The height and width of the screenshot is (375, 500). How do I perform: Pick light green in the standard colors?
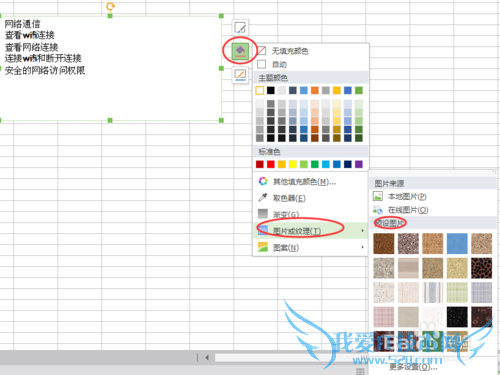[x=304, y=164]
